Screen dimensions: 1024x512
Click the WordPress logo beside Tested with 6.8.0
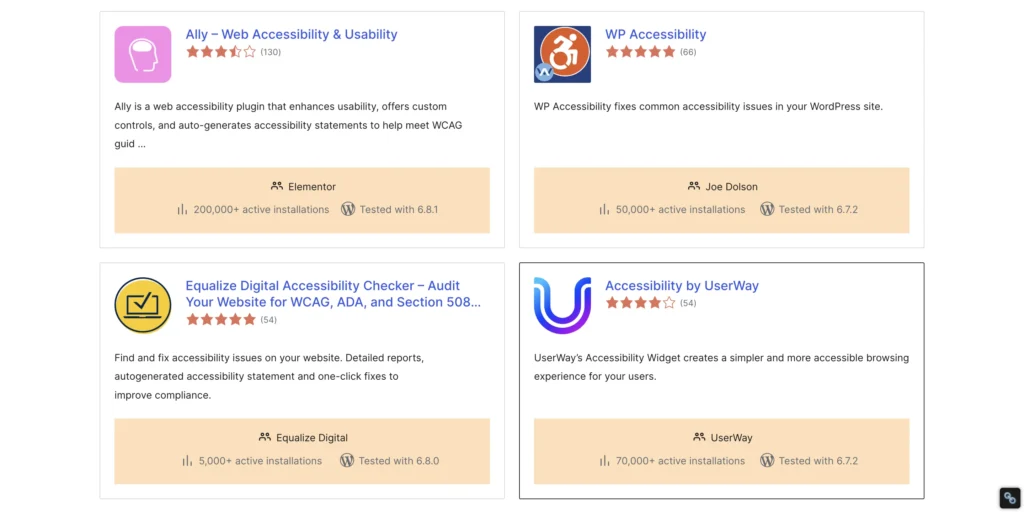tap(347, 460)
